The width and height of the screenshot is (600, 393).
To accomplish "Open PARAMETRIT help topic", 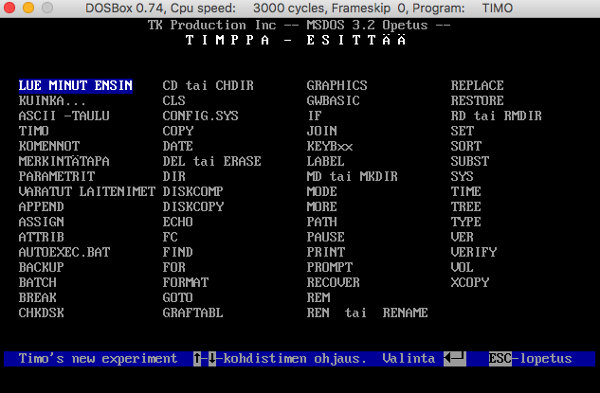I will [x=57, y=176].
